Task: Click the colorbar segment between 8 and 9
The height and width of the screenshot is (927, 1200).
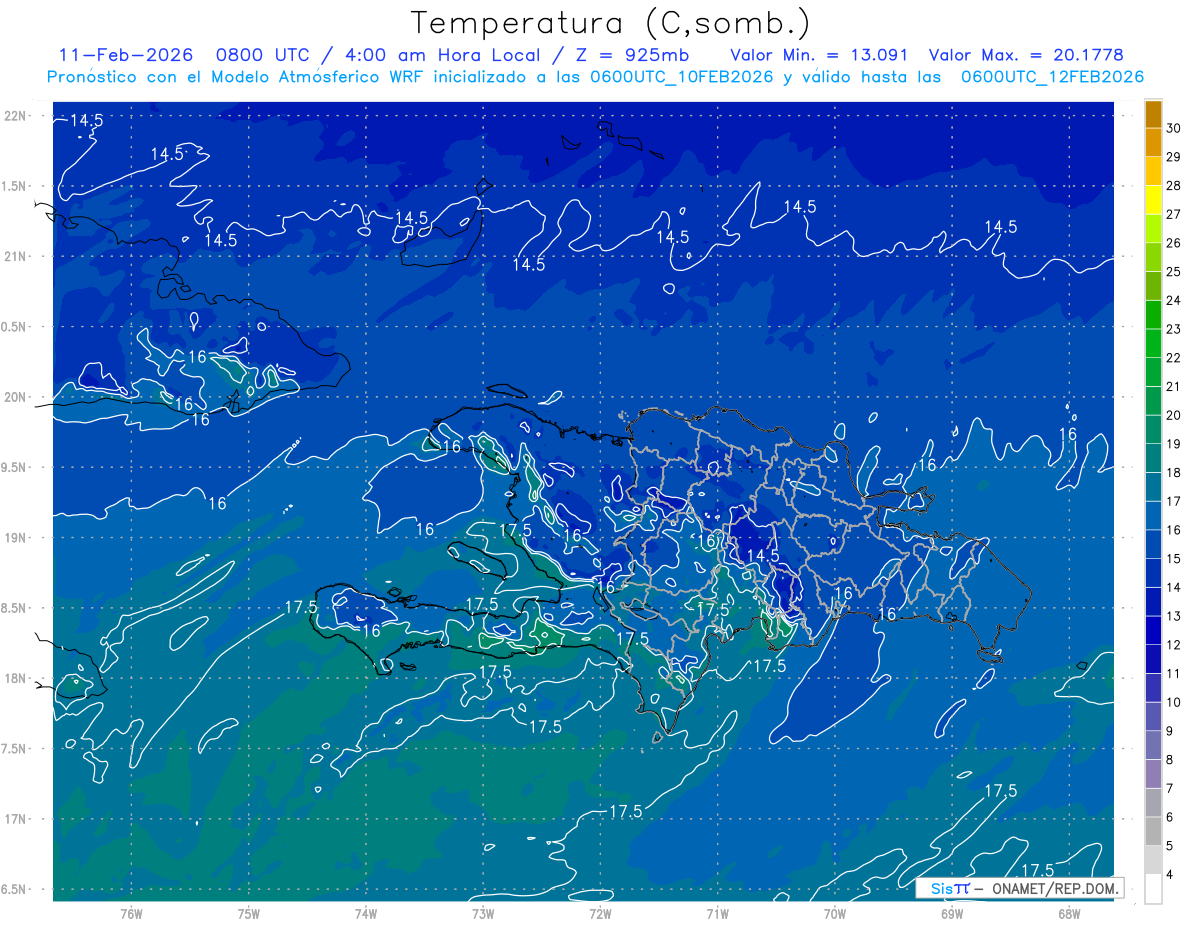Action: (x=1153, y=746)
